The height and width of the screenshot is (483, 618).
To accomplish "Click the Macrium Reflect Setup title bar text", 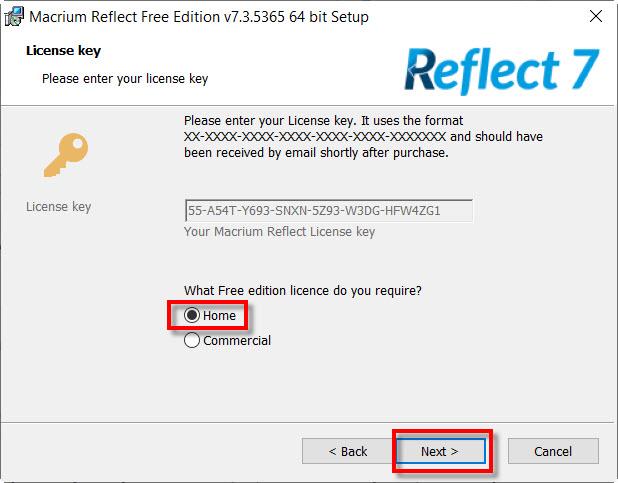I will pyautogui.click(x=198, y=17).
